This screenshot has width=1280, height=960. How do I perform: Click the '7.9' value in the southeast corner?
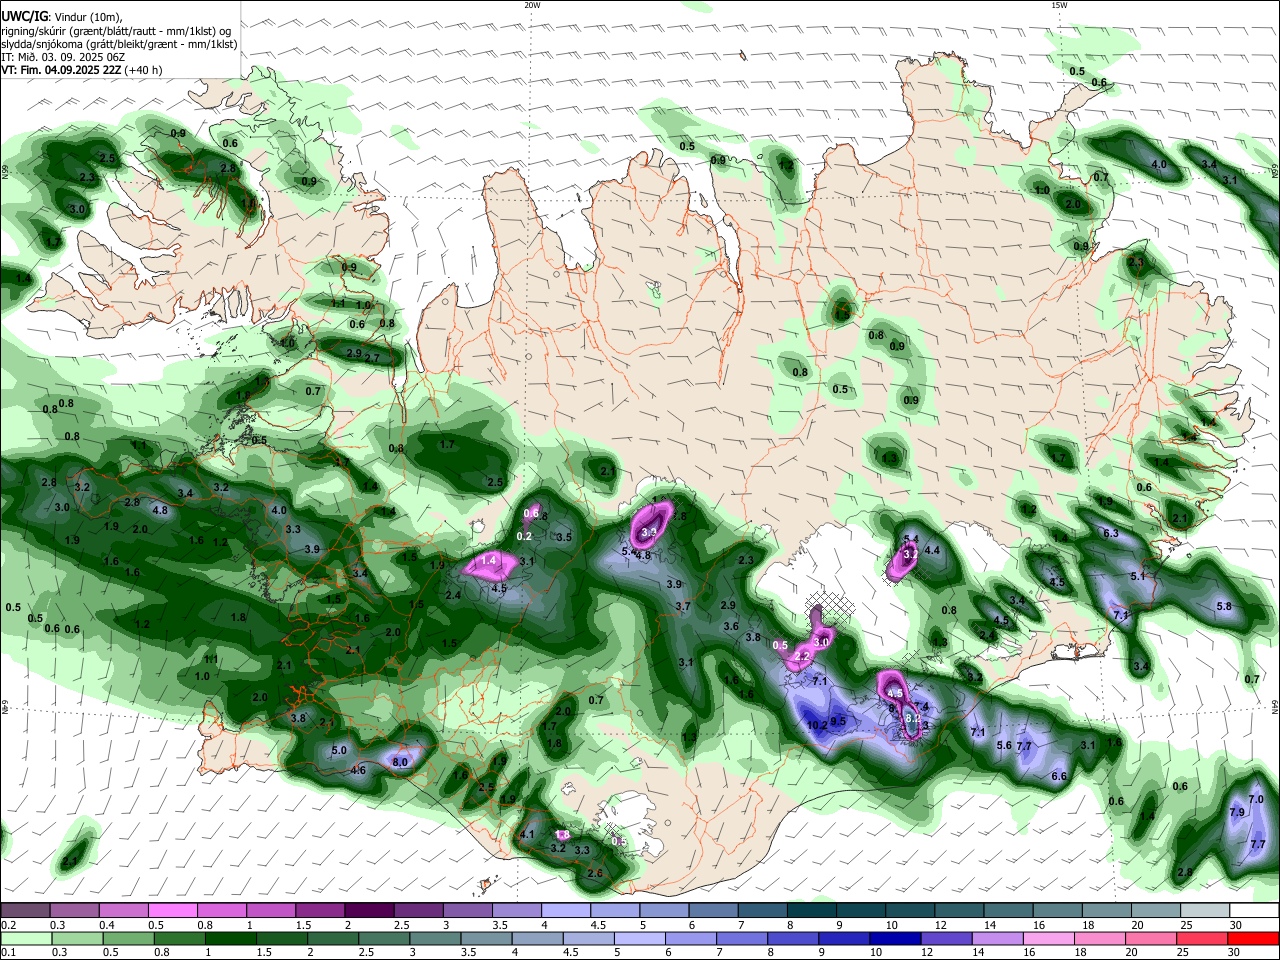pos(1236,812)
